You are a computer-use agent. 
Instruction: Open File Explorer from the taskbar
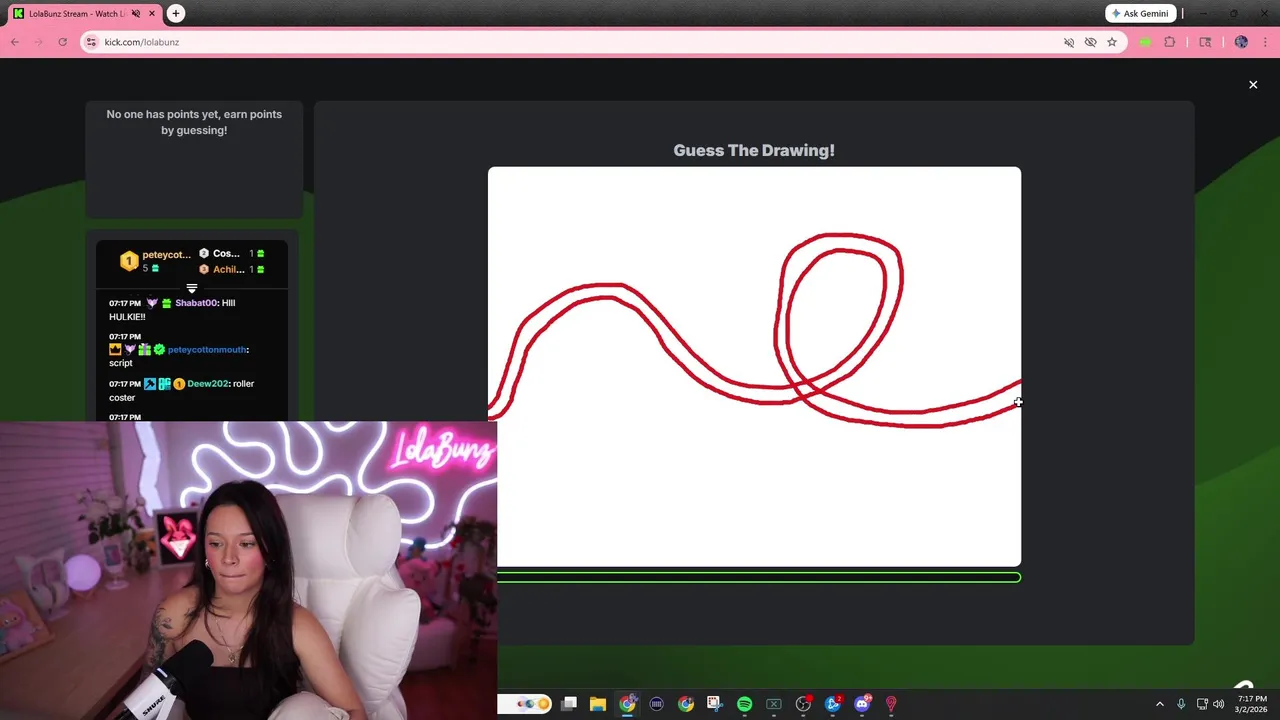pyautogui.click(x=598, y=704)
